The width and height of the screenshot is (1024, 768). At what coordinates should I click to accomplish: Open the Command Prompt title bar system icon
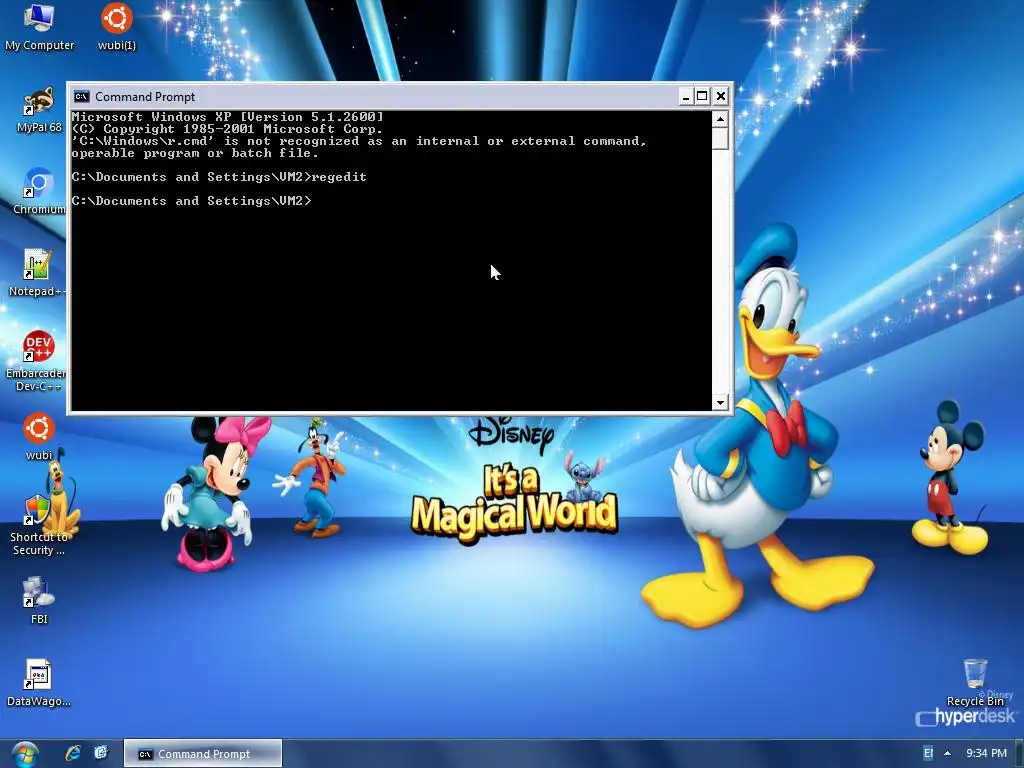[x=81, y=97]
